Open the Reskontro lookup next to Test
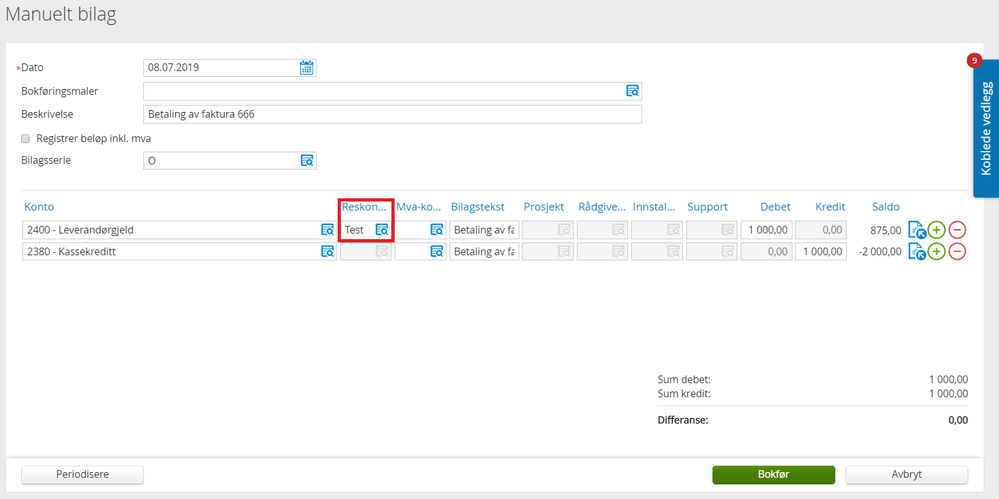The height and width of the screenshot is (499, 999). click(381, 230)
